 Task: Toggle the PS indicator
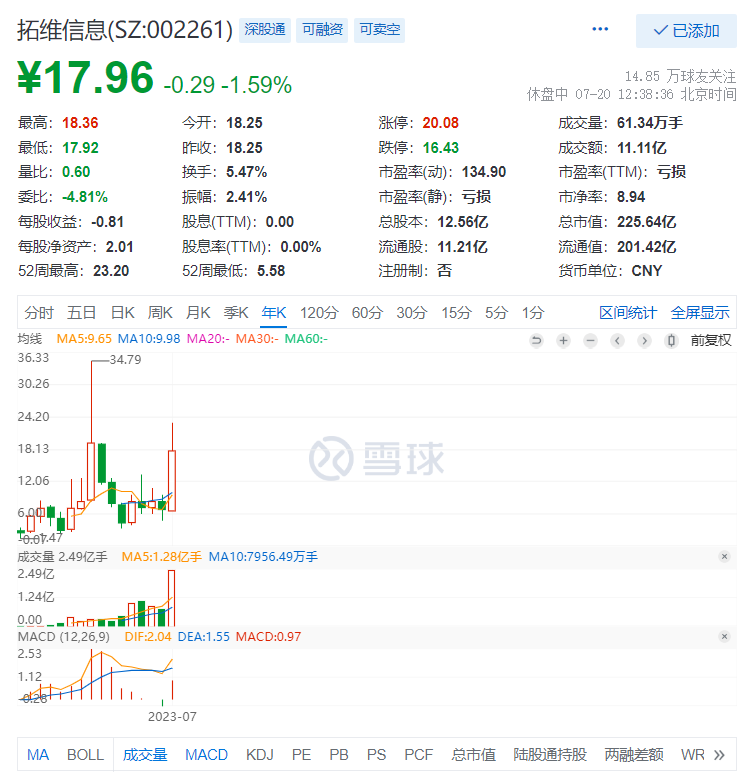tap(376, 755)
